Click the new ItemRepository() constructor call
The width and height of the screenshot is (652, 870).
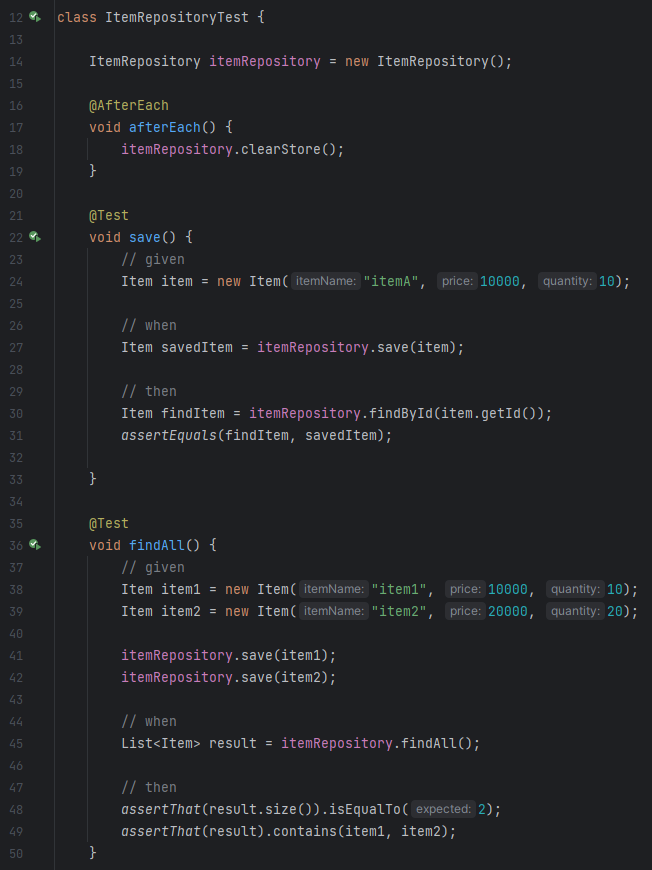424,61
